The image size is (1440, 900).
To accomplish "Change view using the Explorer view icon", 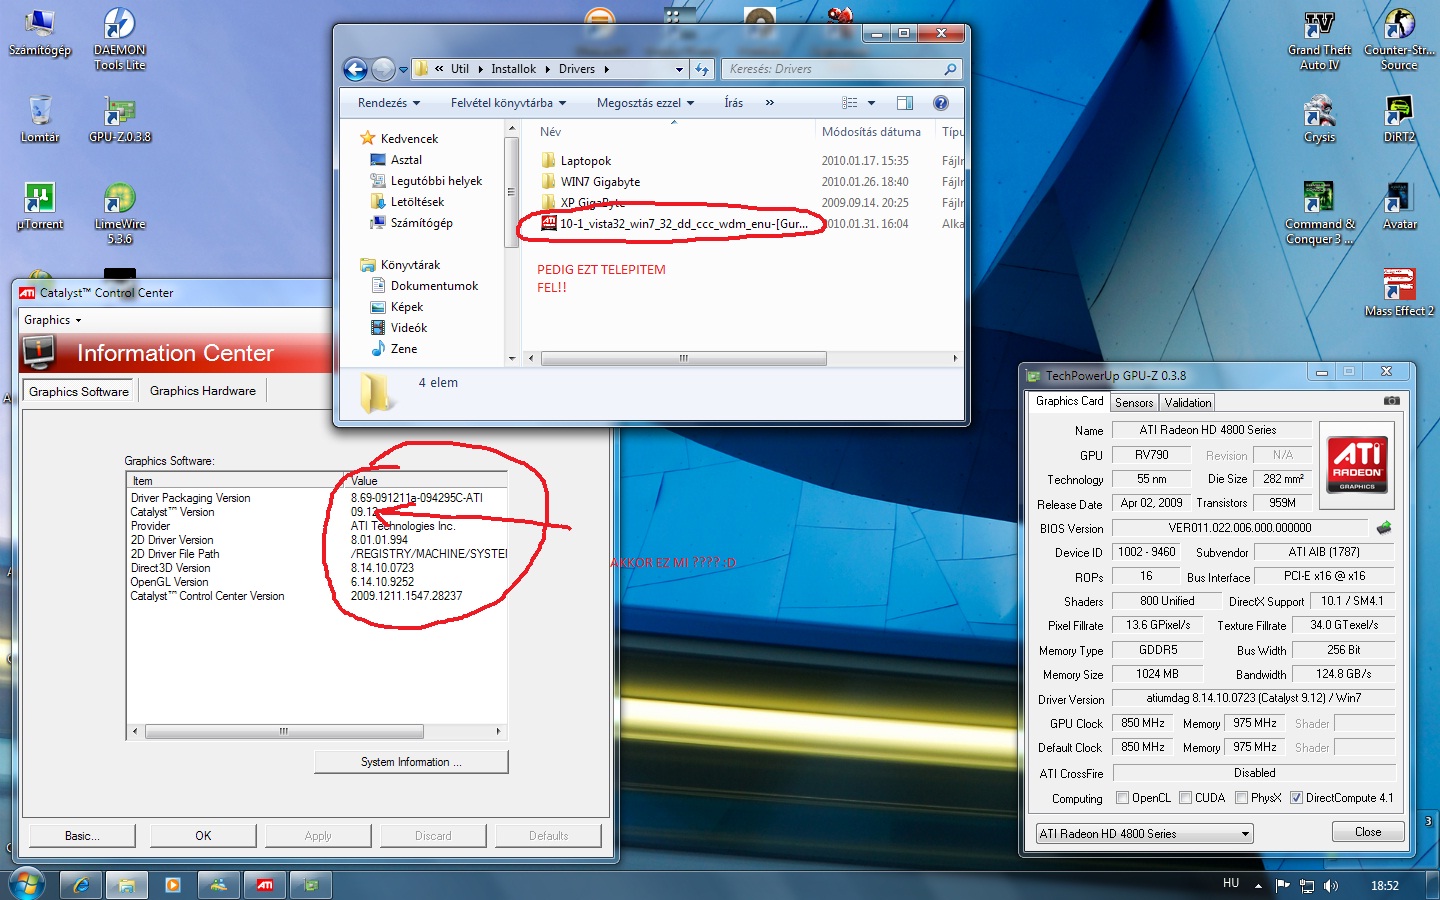I will point(850,102).
